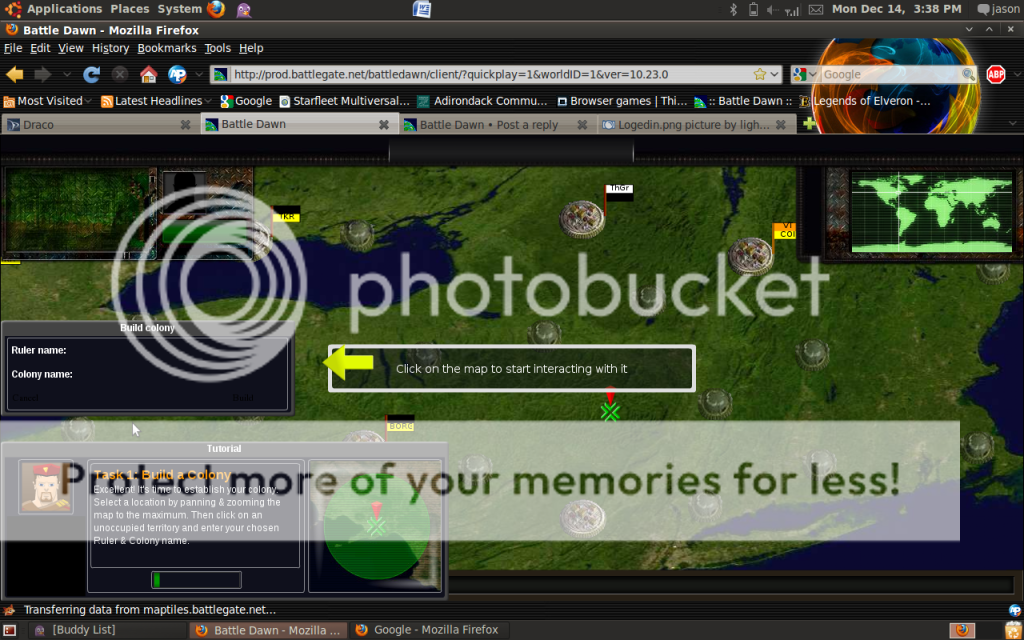The image size is (1024, 640).
Task: Open the Tools menu
Action: click(x=217, y=48)
